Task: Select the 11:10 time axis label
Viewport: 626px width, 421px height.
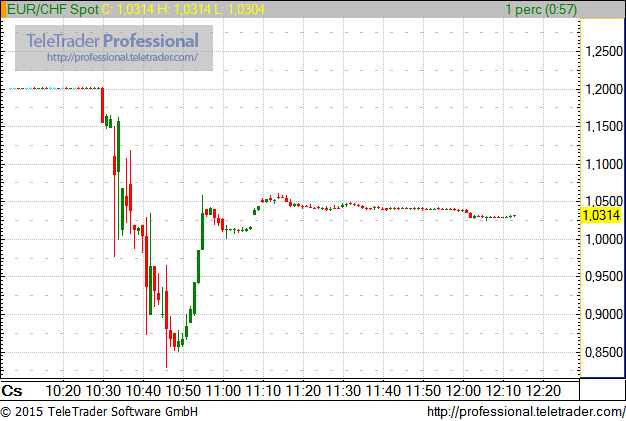Action: [263, 391]
